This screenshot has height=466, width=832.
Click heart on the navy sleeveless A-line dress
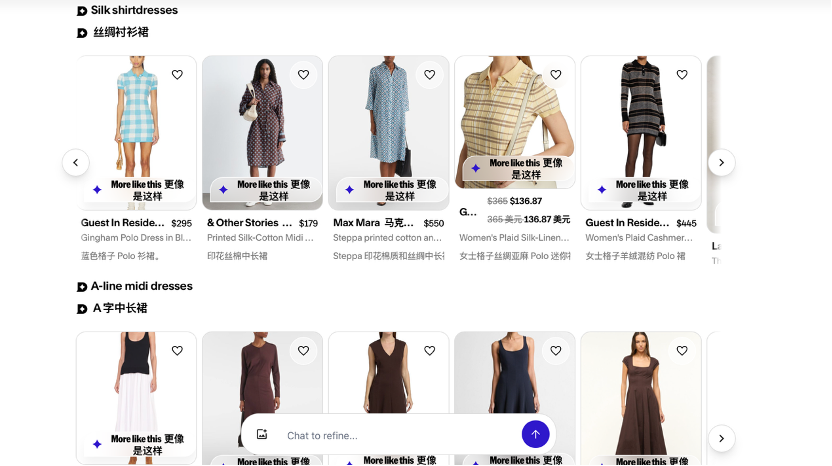coord(555,351)
